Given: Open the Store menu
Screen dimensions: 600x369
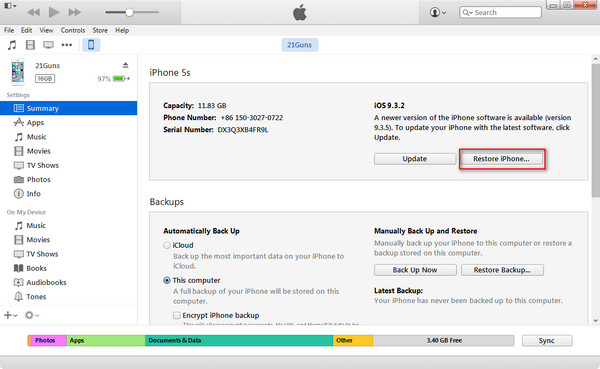Looking at the screenshot, I should click(100, 30).
